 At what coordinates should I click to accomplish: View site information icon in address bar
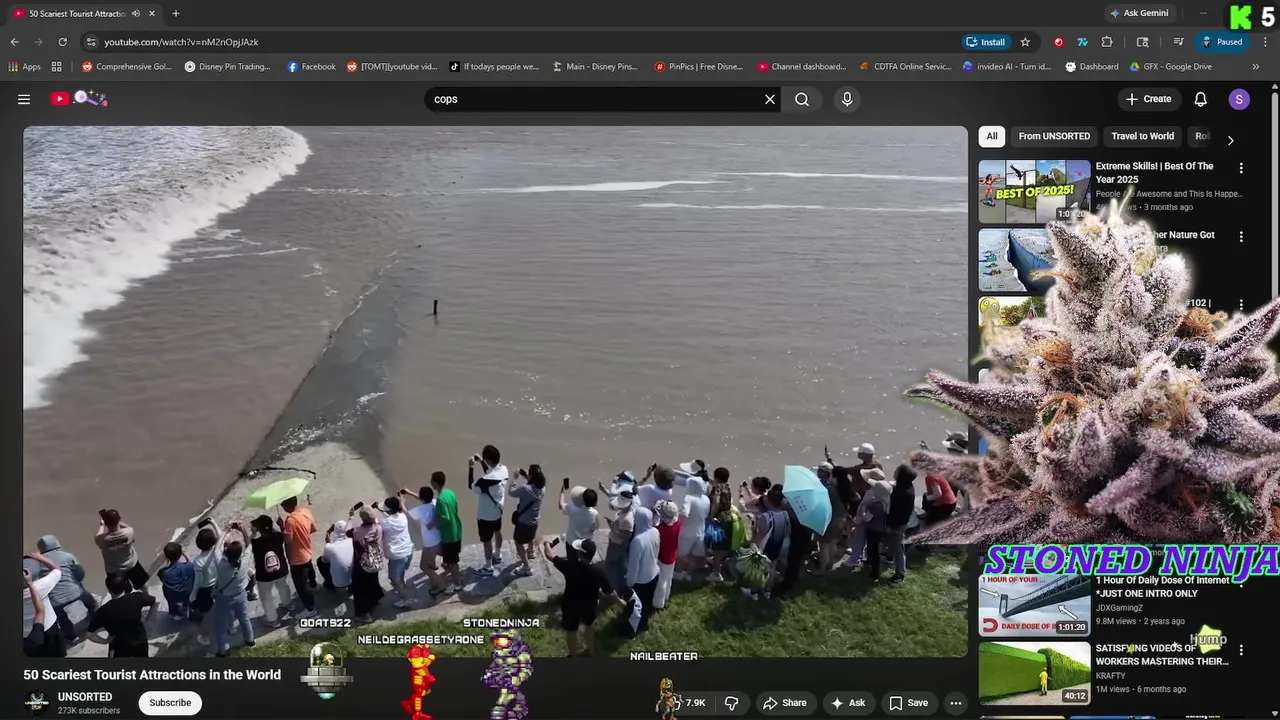pos(91,42)
